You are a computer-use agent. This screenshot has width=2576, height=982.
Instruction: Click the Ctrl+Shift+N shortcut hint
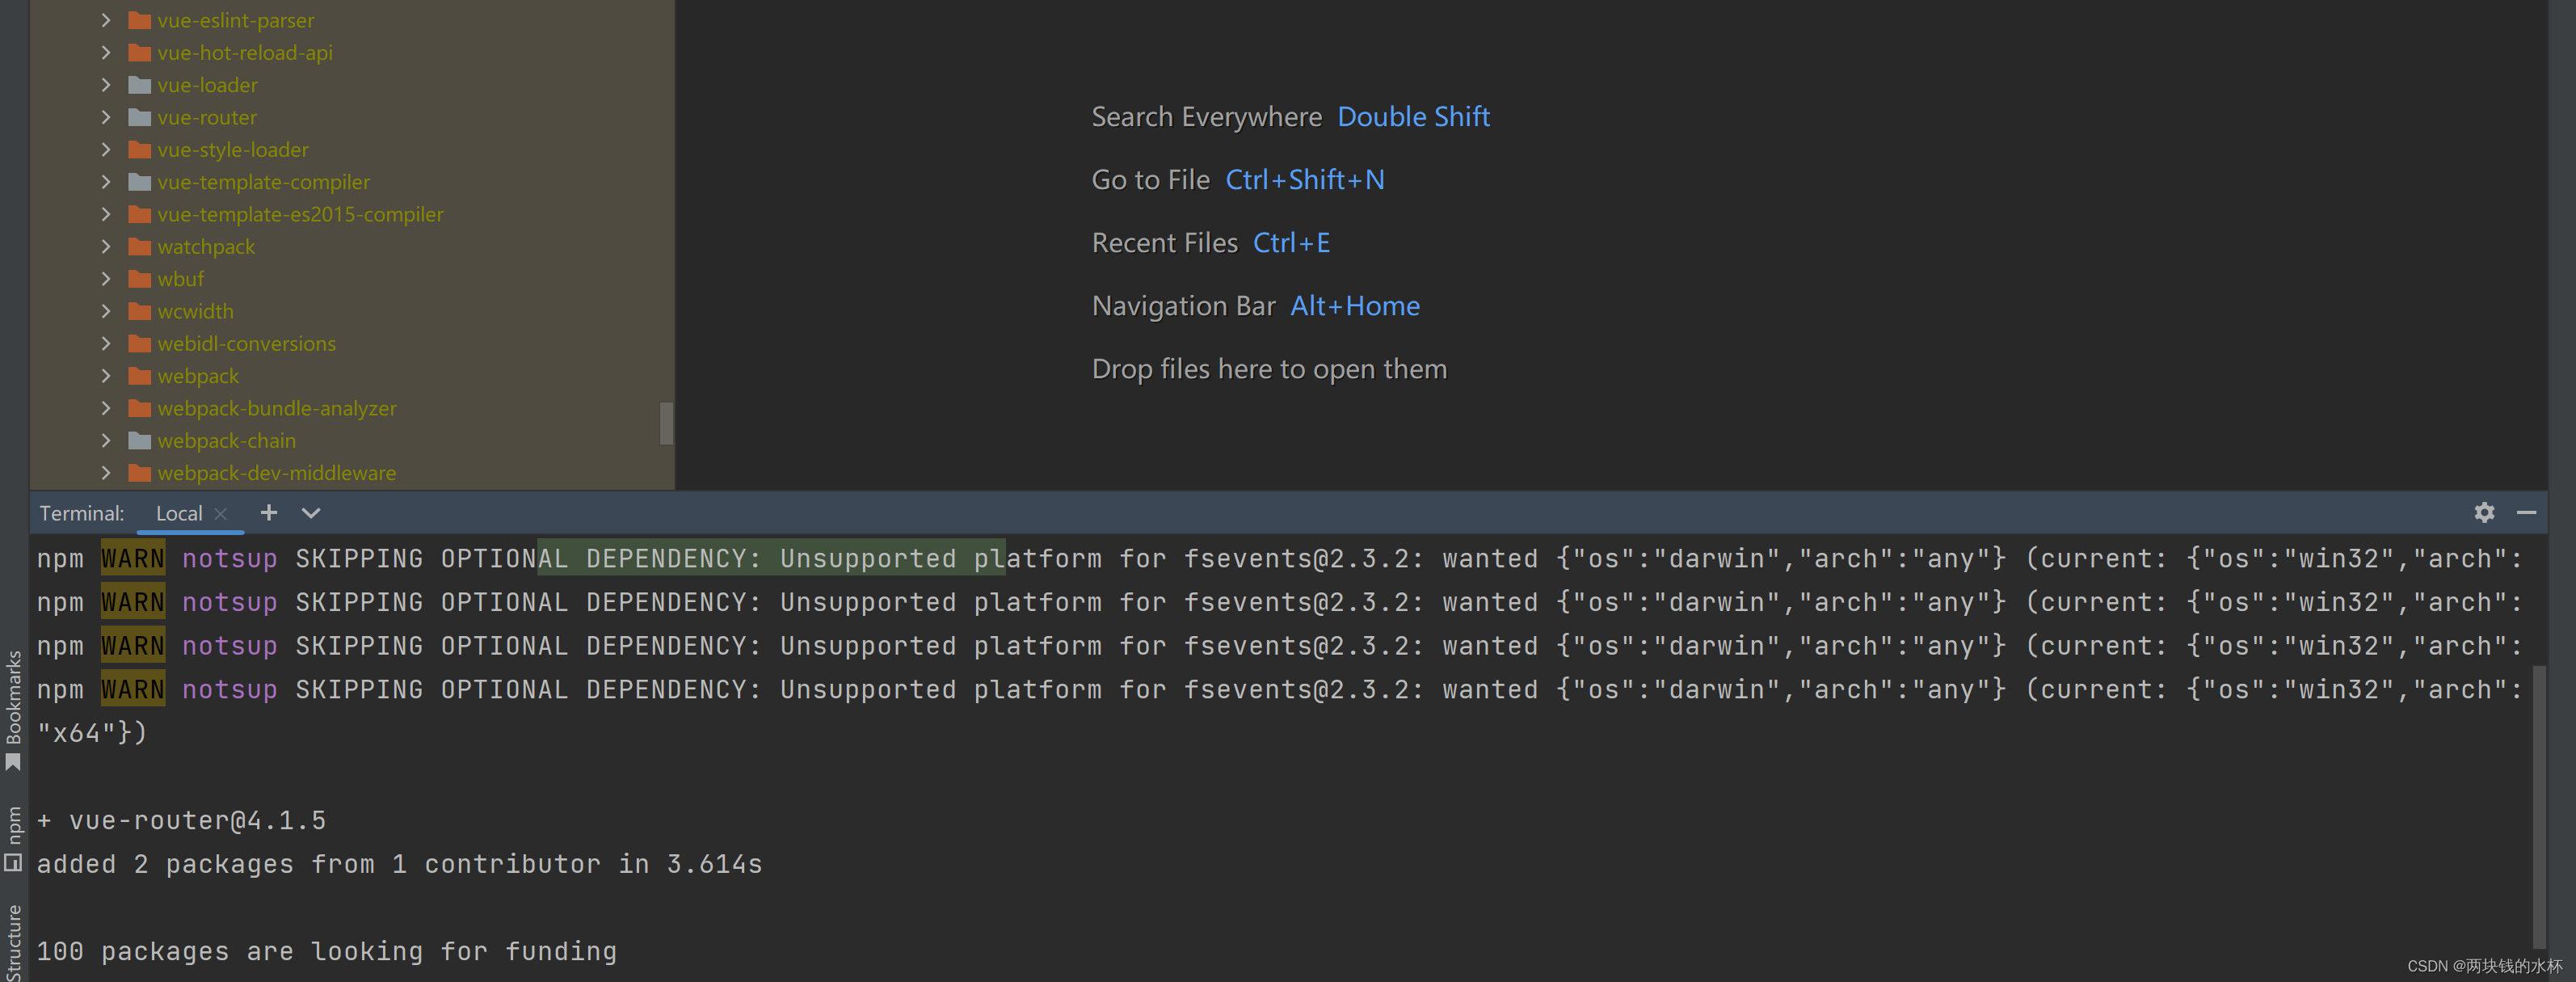(1304, 180)
